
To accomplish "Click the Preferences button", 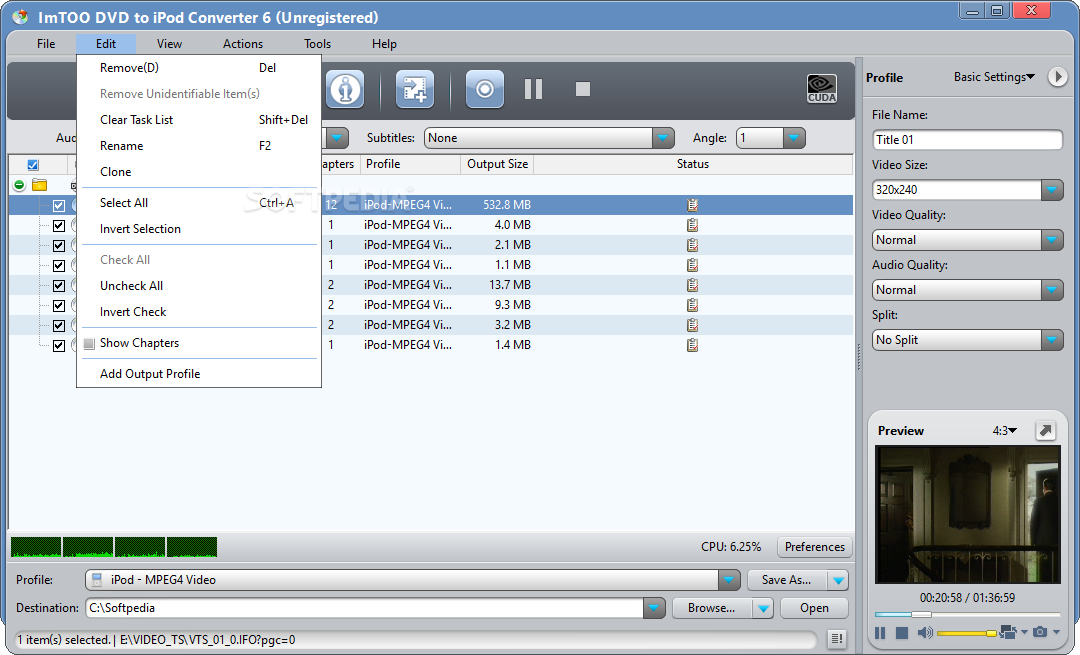I will (x=815, y=547).
